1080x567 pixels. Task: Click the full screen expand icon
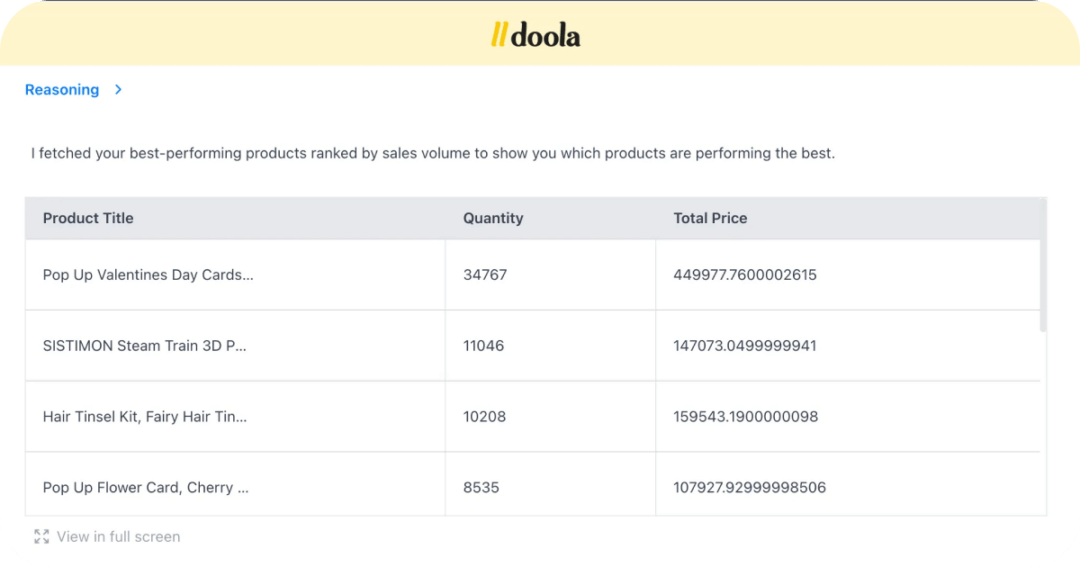pyautogui.click(x=41, y=537)
